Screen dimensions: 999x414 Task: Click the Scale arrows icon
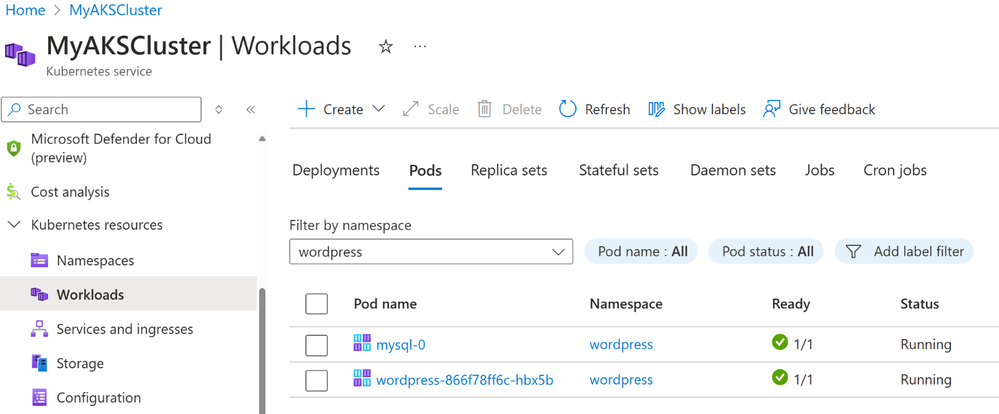(x=411, y=109)
